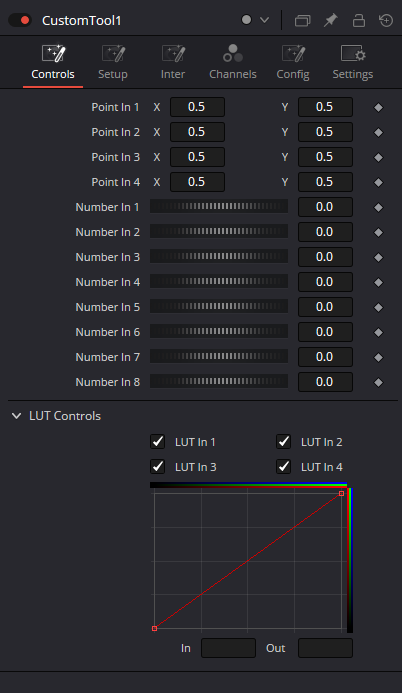This screenshot has height=693, width=402.
Task: Add keyframe for Number In 5
Action: tap(379, 307)
